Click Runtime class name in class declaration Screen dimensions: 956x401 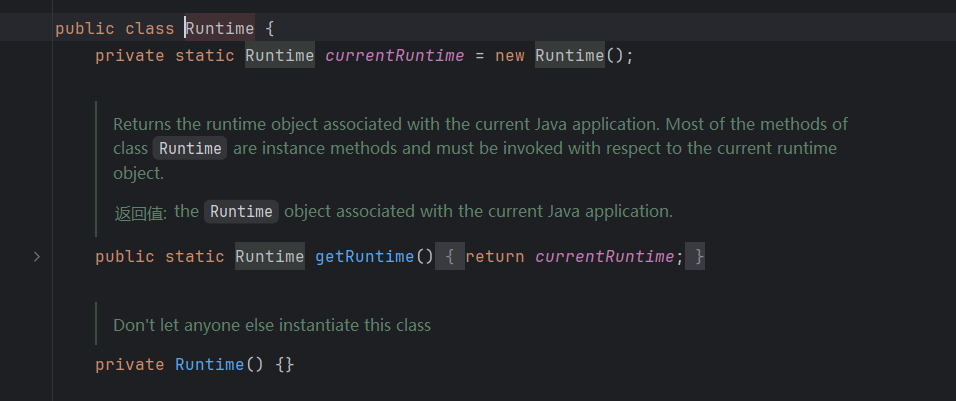pos(219,28)
